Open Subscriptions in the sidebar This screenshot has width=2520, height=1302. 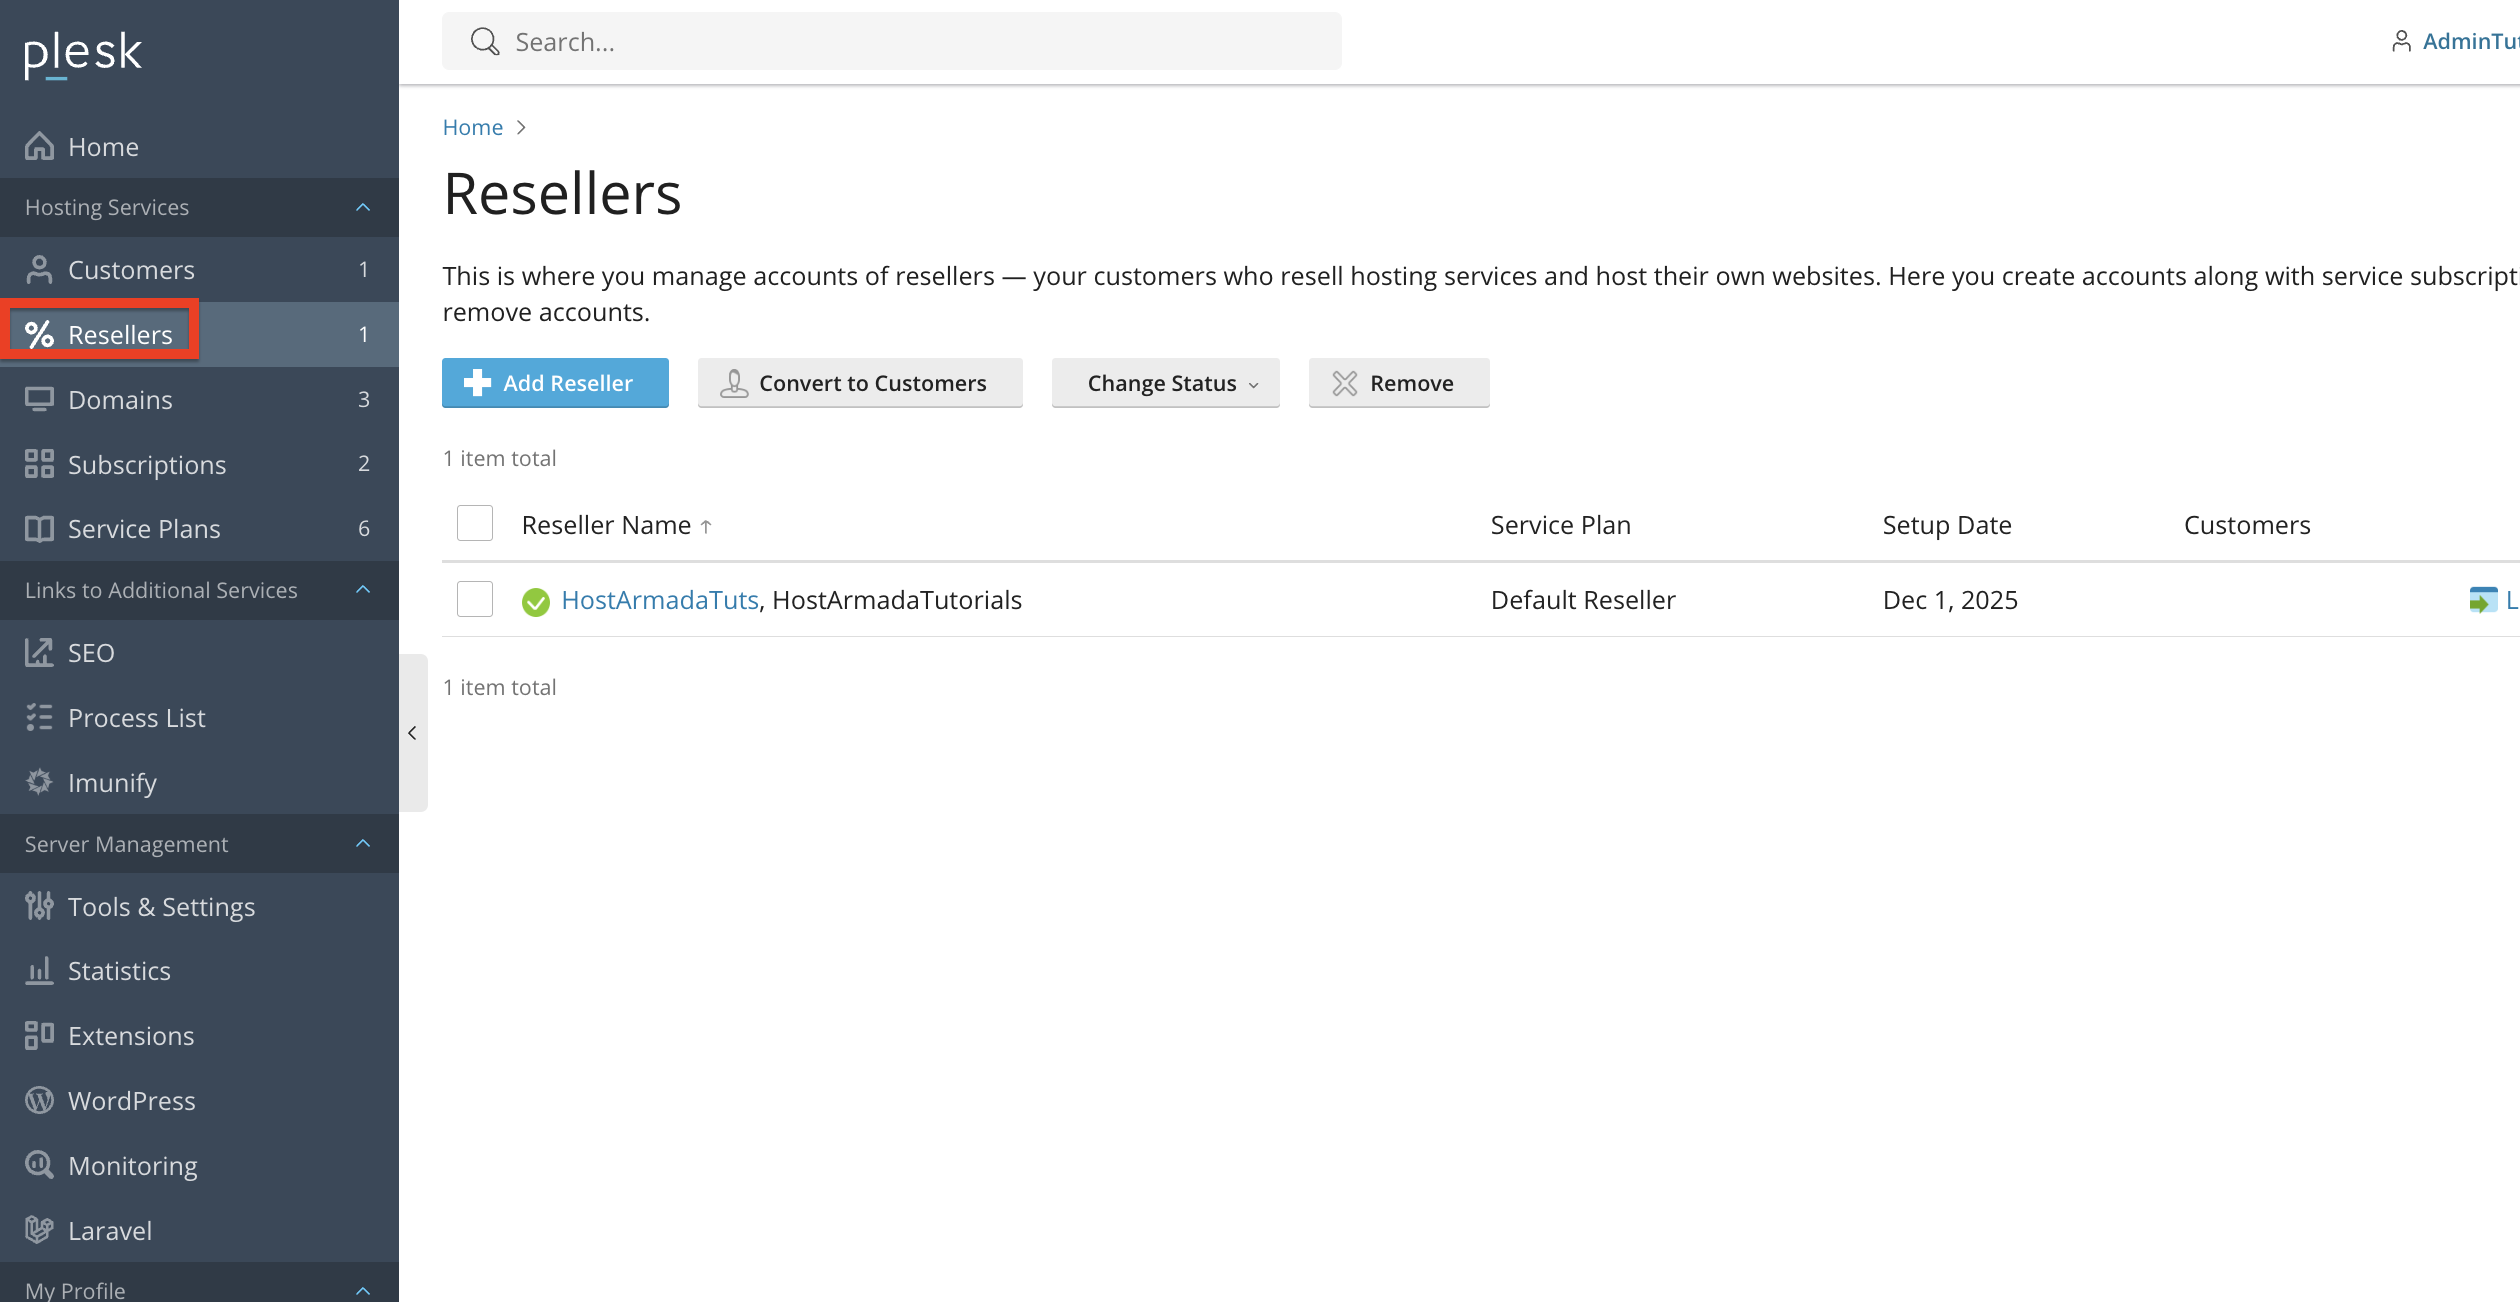click(x=200, y=464)
